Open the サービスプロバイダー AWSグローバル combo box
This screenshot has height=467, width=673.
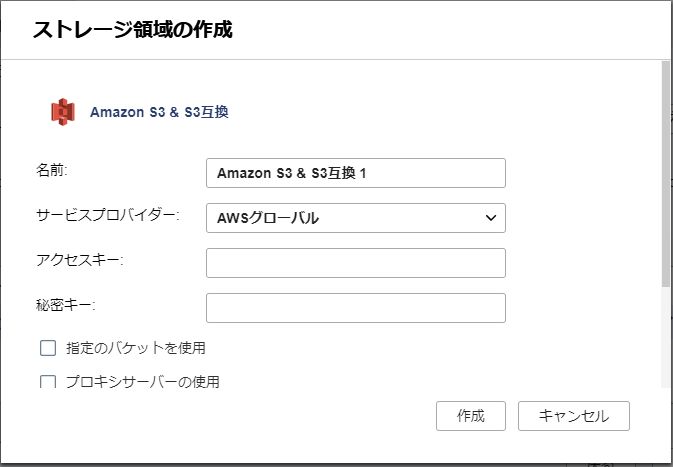click(x=356, y=218)
